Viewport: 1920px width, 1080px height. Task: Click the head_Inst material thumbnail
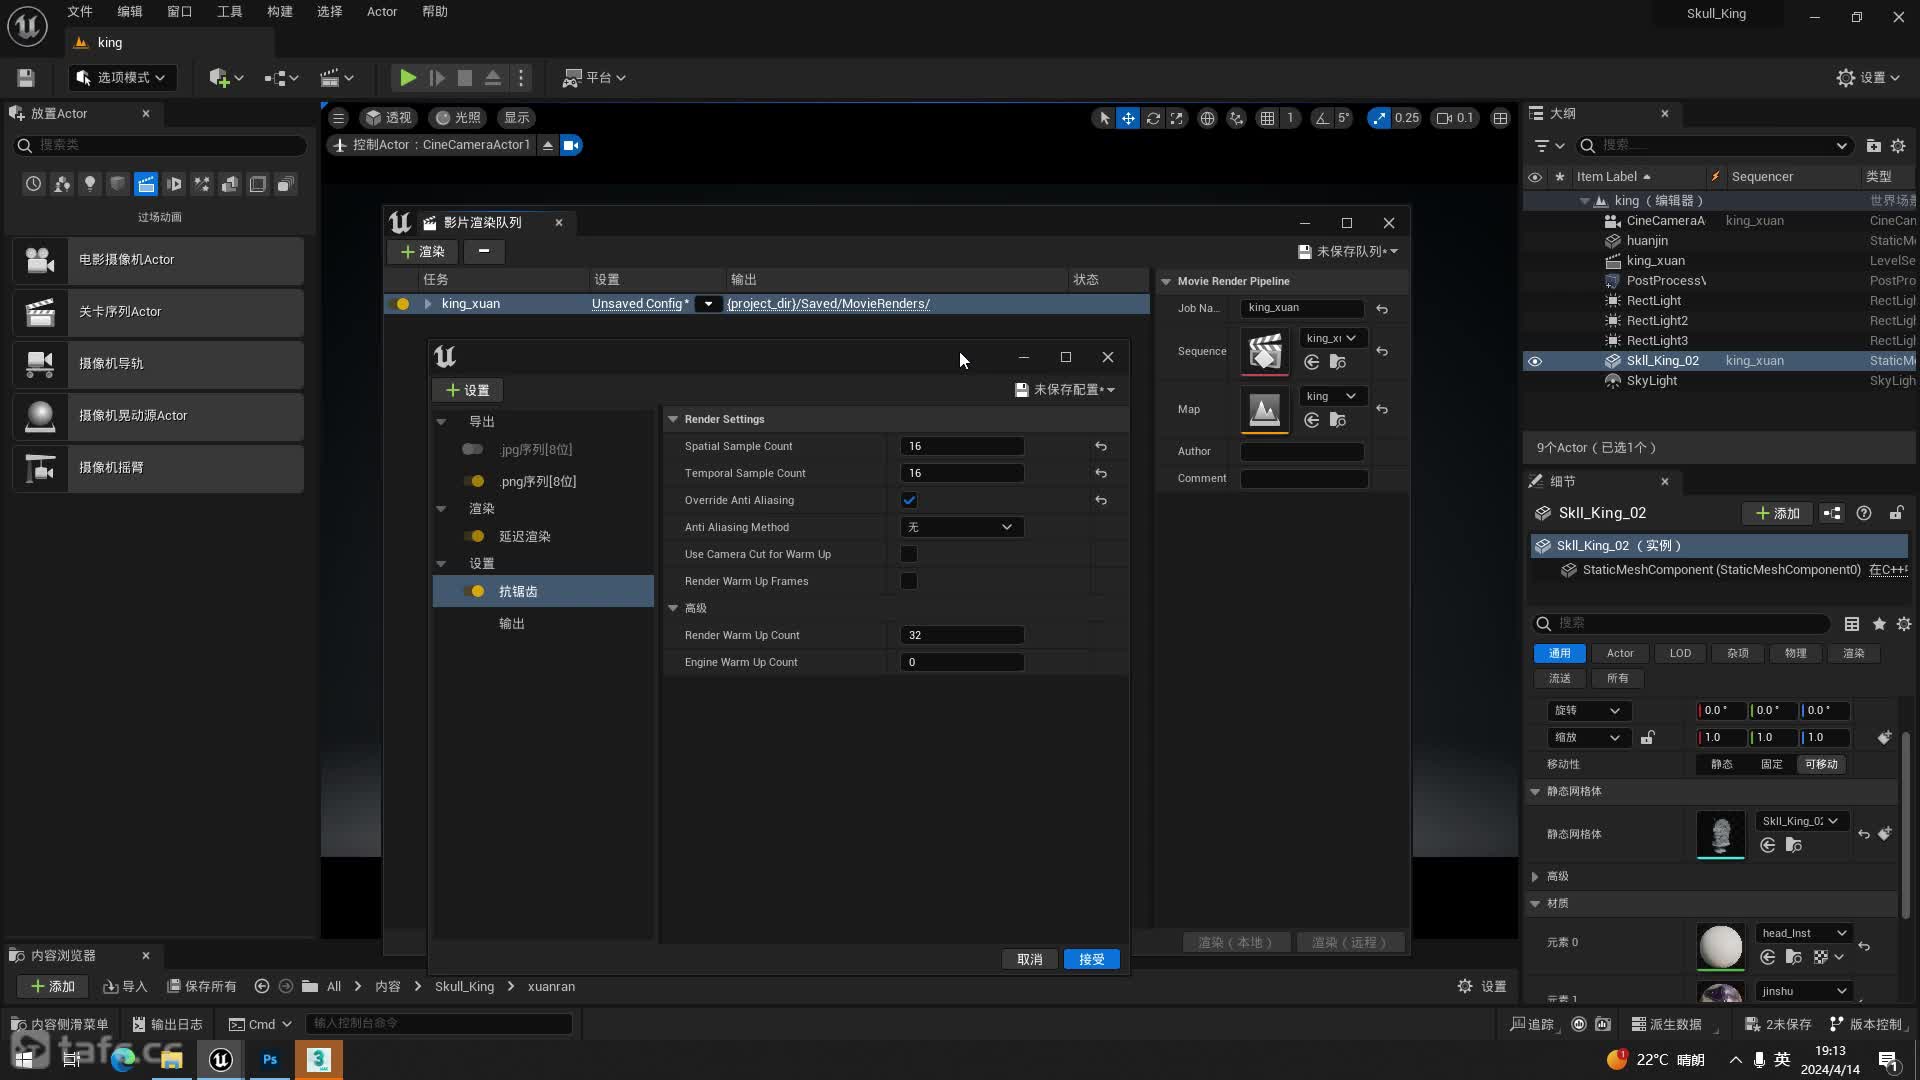click(1720, 945)
